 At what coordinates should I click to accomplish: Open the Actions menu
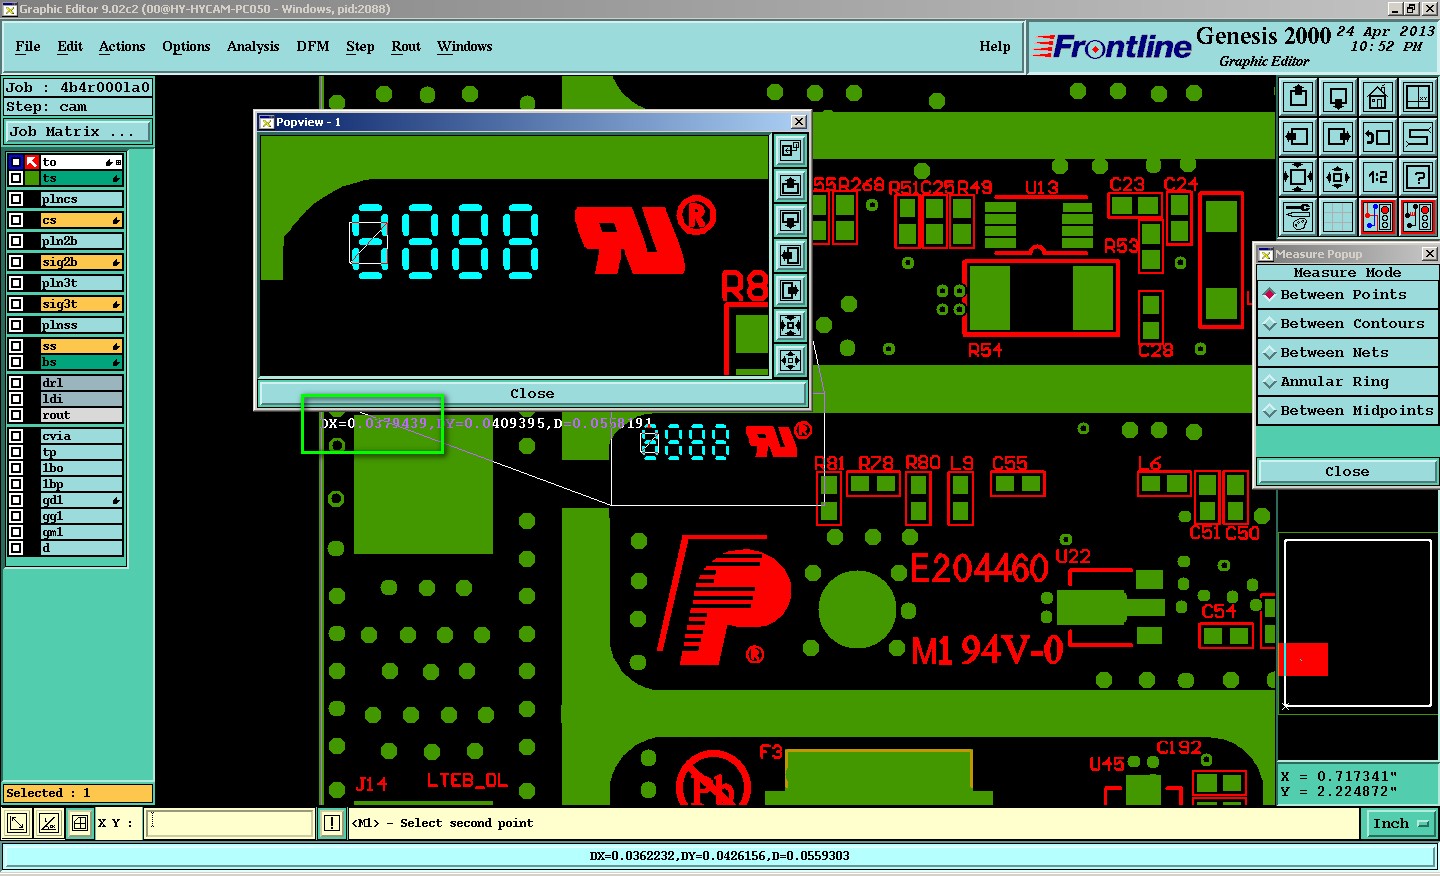click(122, 47)
